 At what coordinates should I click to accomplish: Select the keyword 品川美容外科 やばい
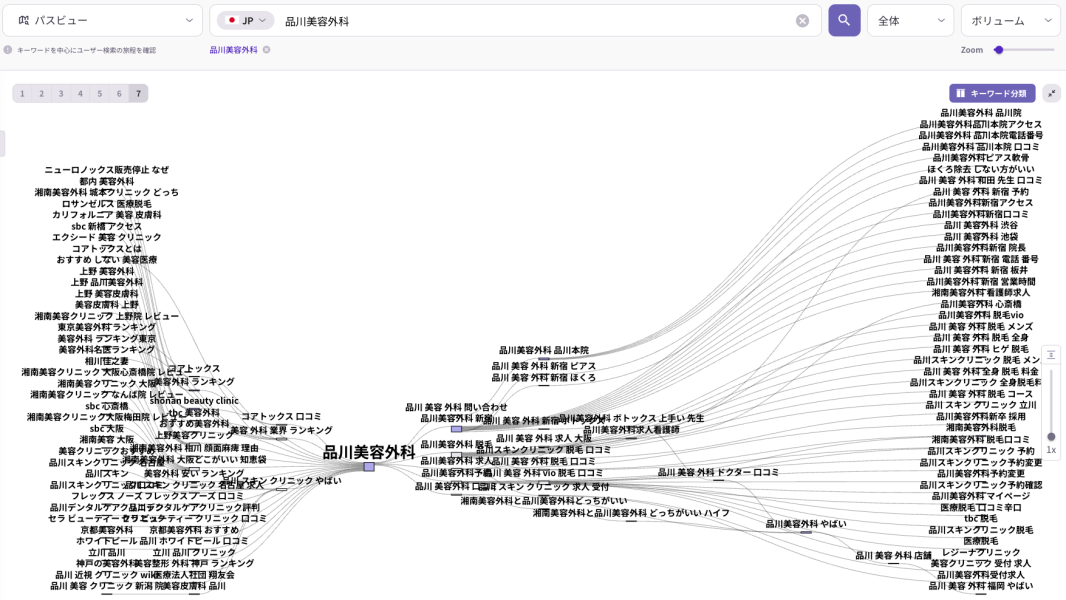coord(805,523)
